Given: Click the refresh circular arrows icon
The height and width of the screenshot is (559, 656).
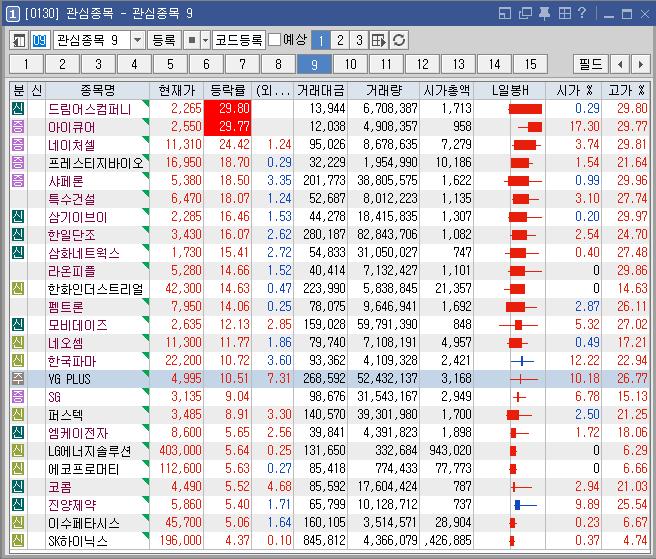Looking at the screenshot, I should [399, 41].
